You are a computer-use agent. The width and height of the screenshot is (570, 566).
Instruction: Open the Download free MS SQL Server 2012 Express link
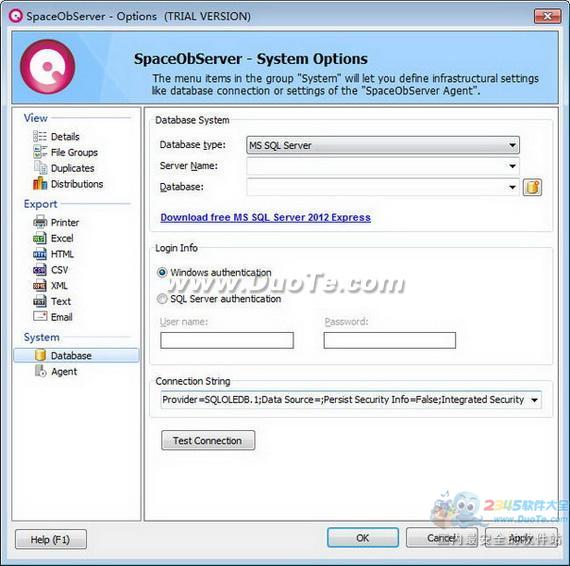[x=265, y=217]
